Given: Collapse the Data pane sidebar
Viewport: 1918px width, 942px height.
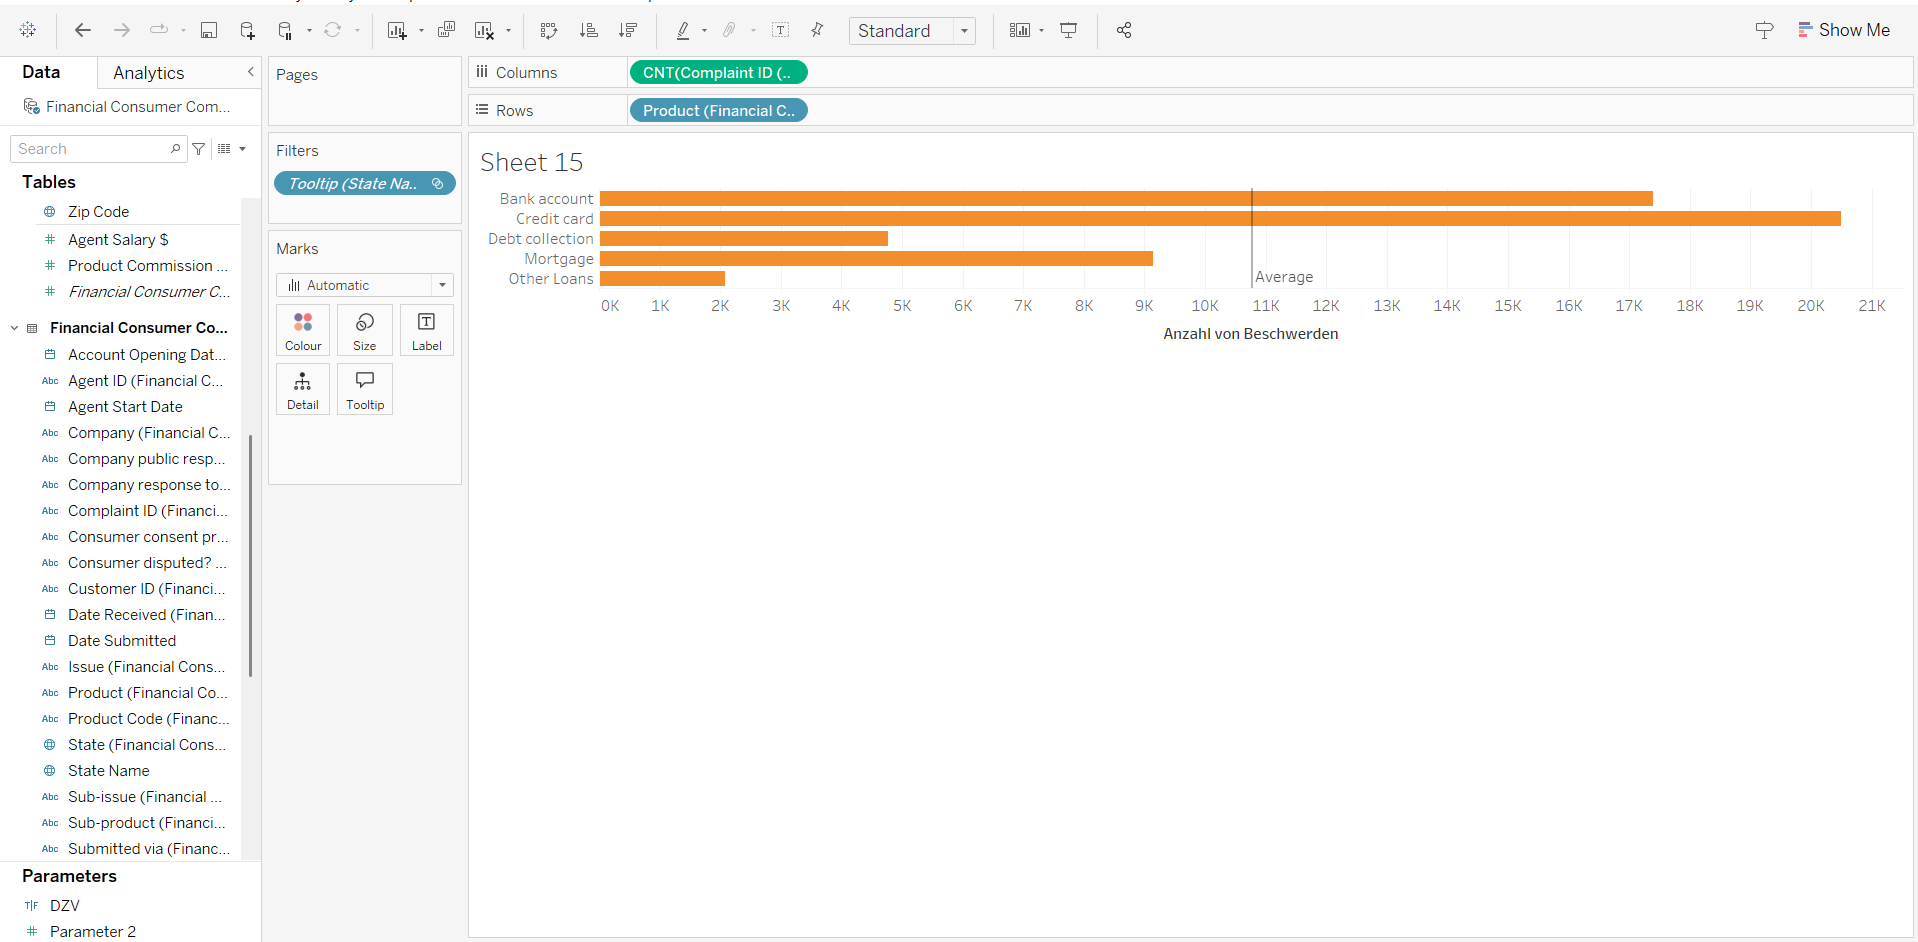Looking at the screenshot, I should coord(250,72).
